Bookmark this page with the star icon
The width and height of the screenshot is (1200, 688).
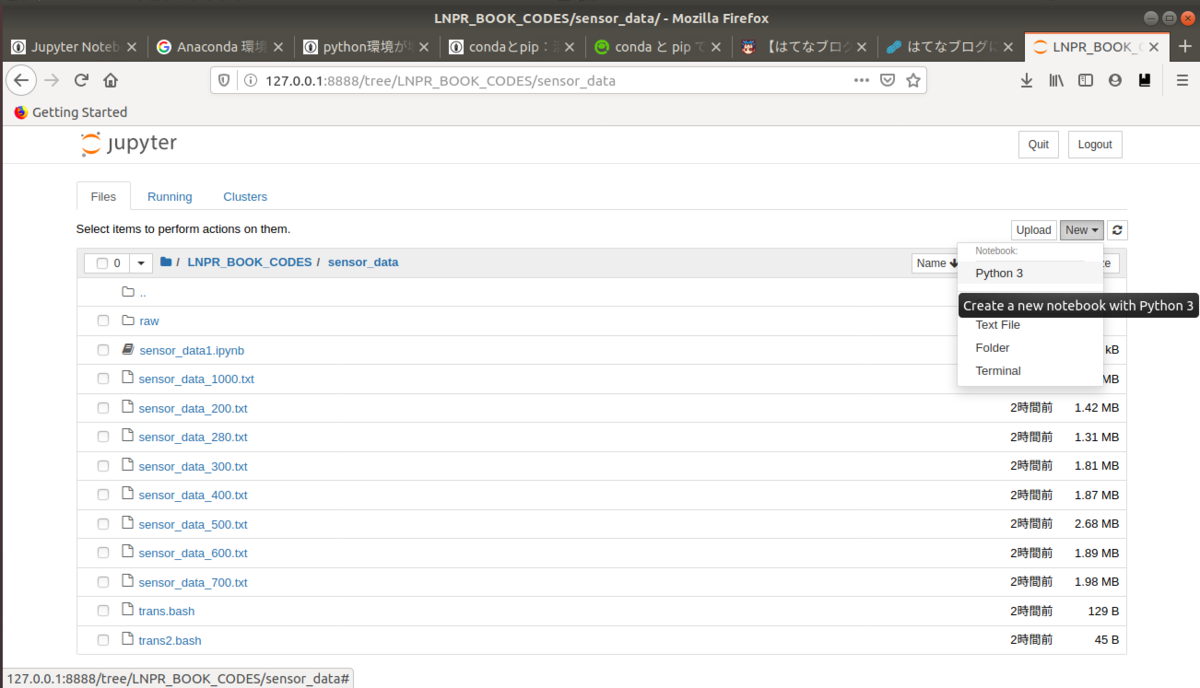click(x=913, y=80)
